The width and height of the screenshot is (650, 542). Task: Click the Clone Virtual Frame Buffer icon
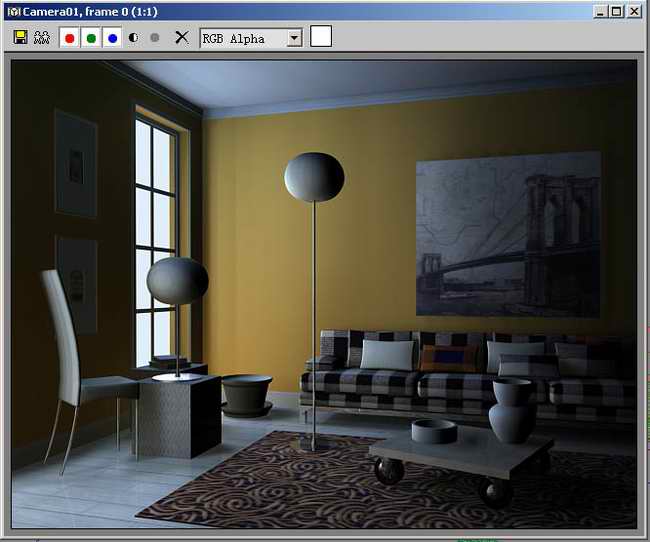41,38
